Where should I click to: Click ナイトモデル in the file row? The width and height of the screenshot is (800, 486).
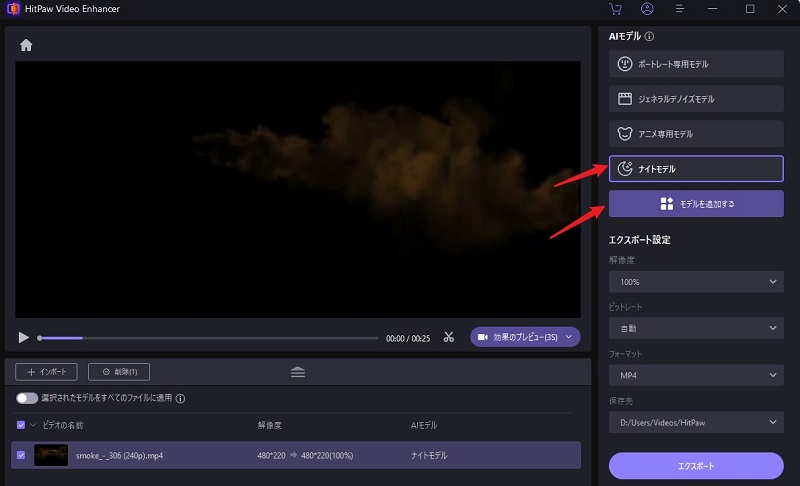pos(429,455)
